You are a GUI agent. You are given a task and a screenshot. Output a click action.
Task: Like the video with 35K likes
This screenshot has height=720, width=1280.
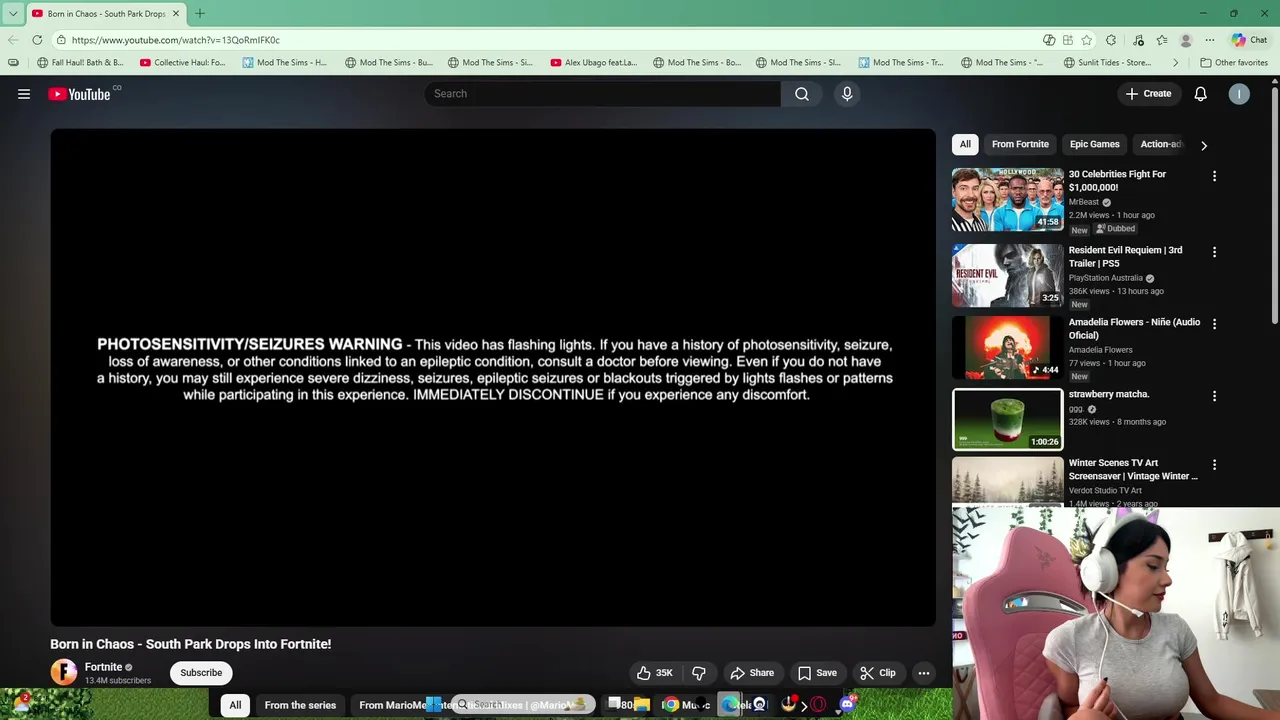pyautogui.click(x=655, y=673)
